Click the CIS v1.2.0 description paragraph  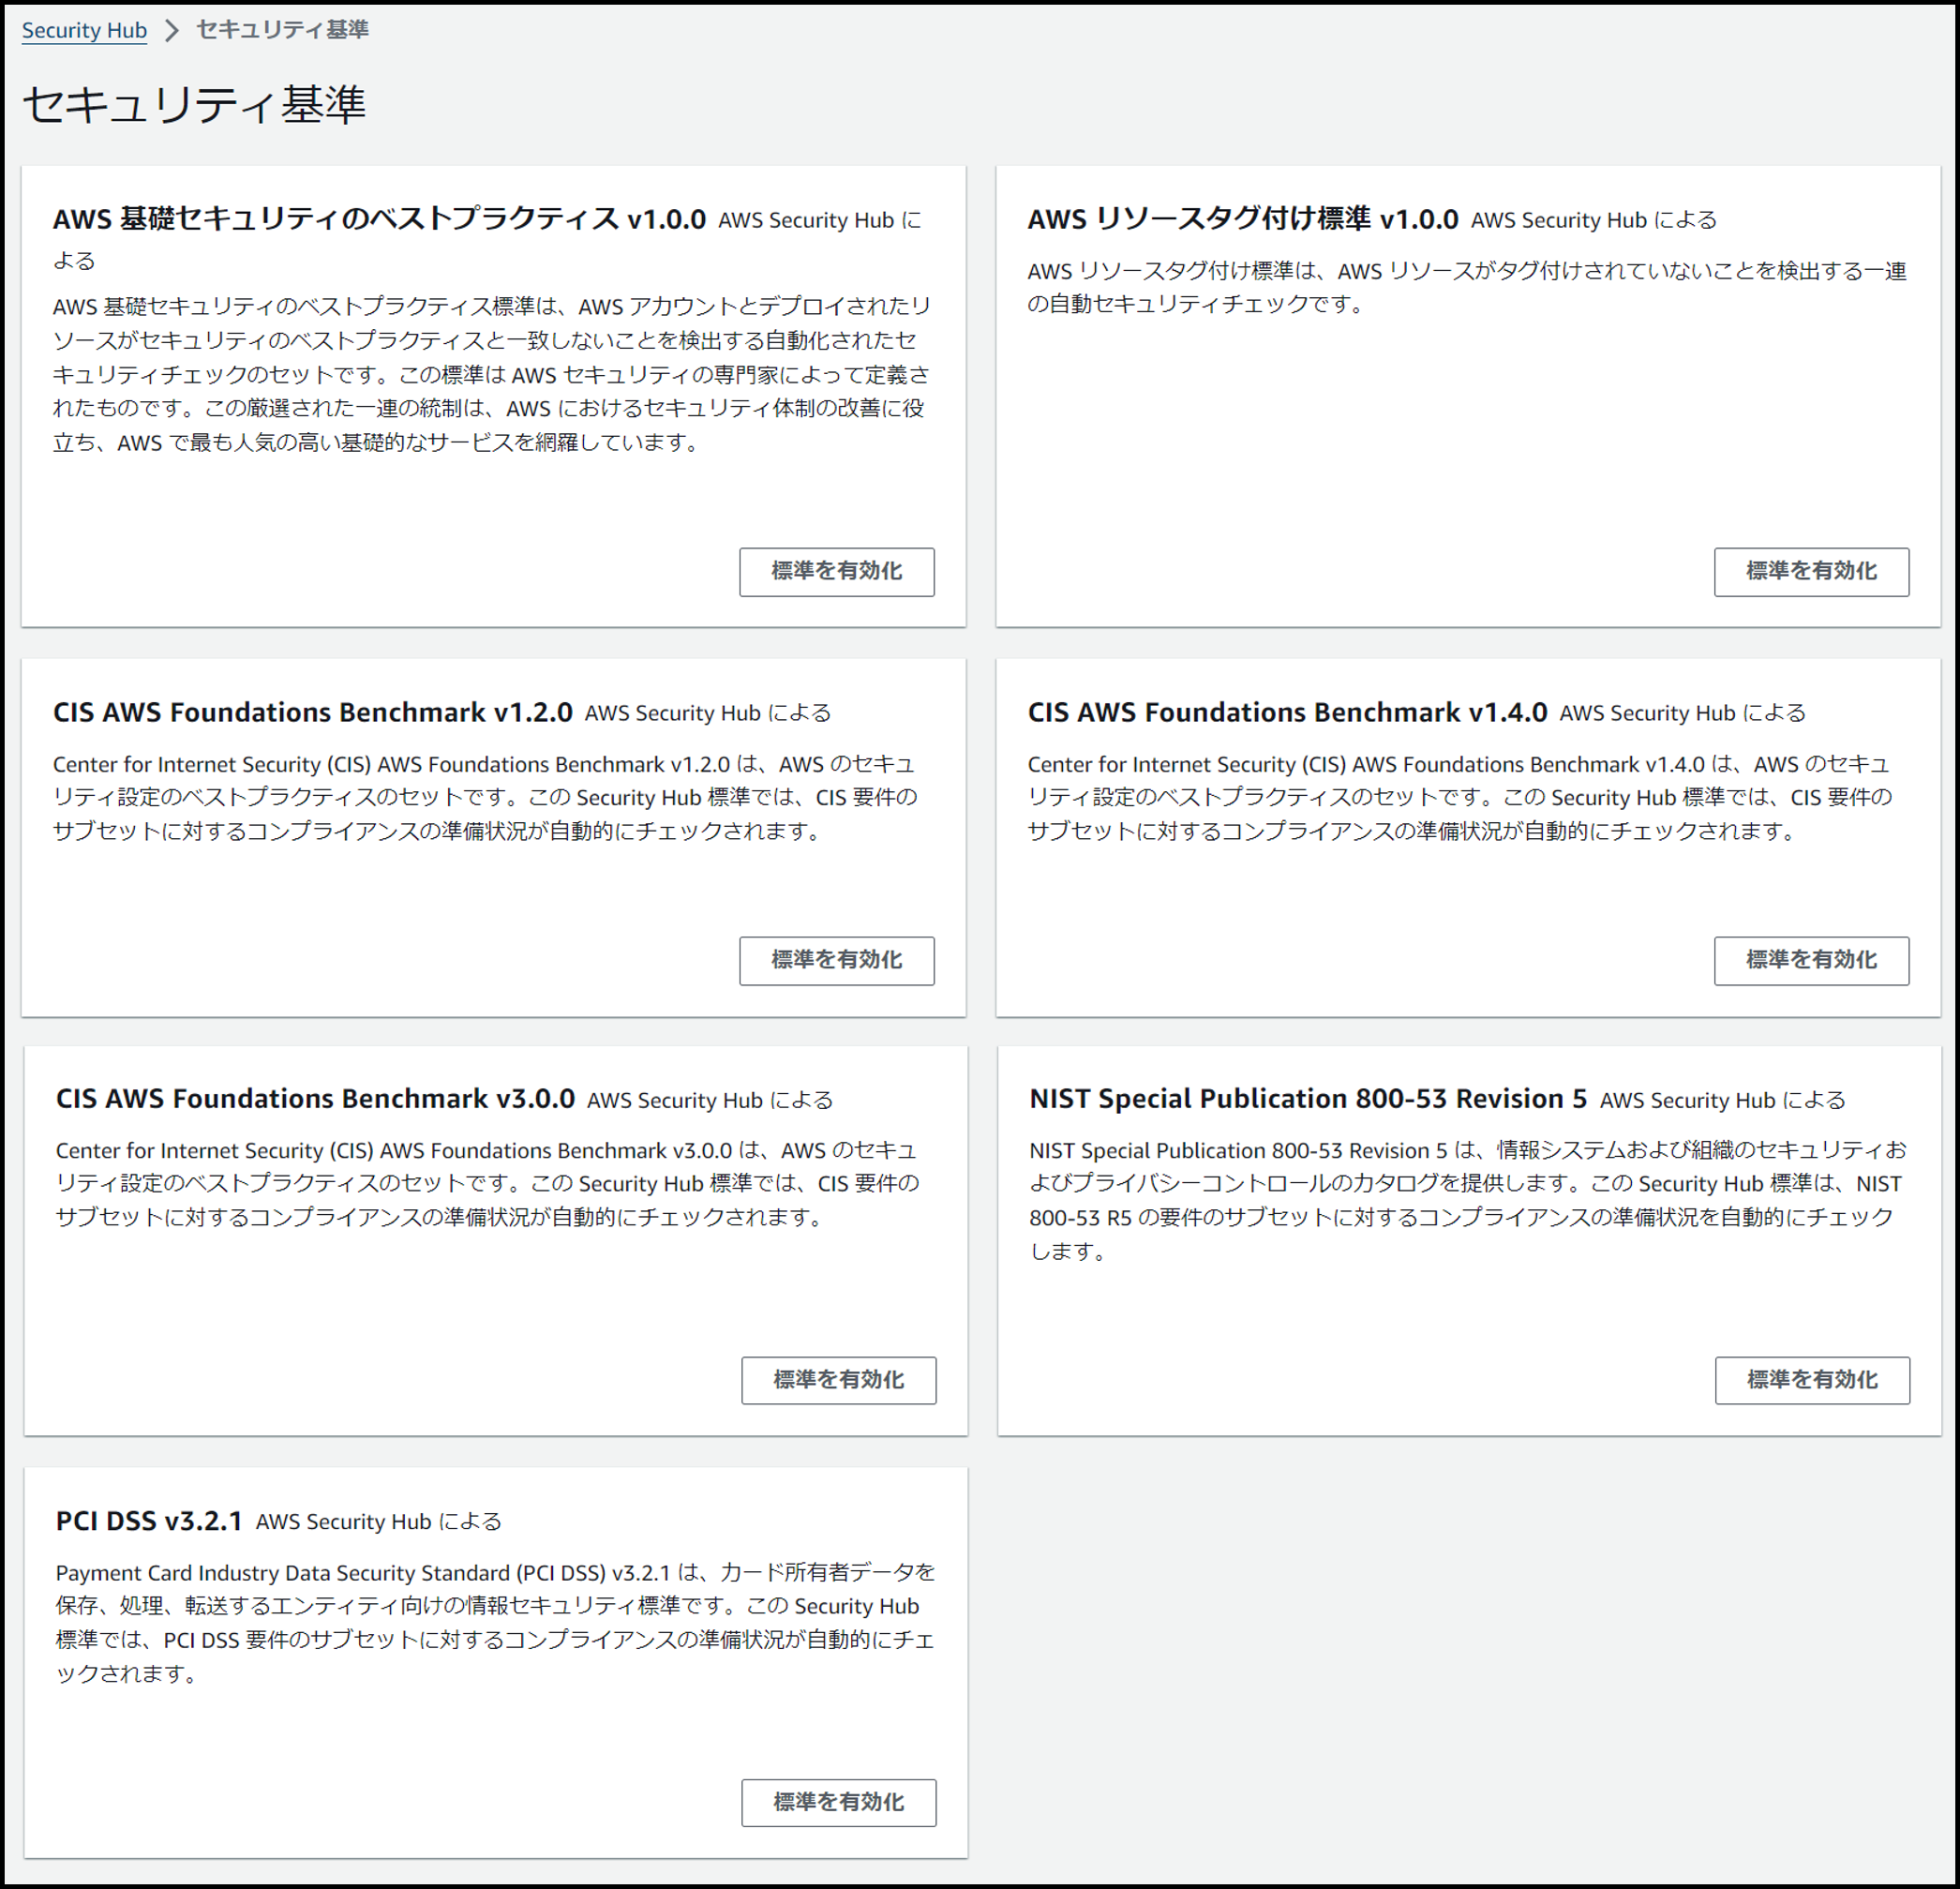pos(485,797)
